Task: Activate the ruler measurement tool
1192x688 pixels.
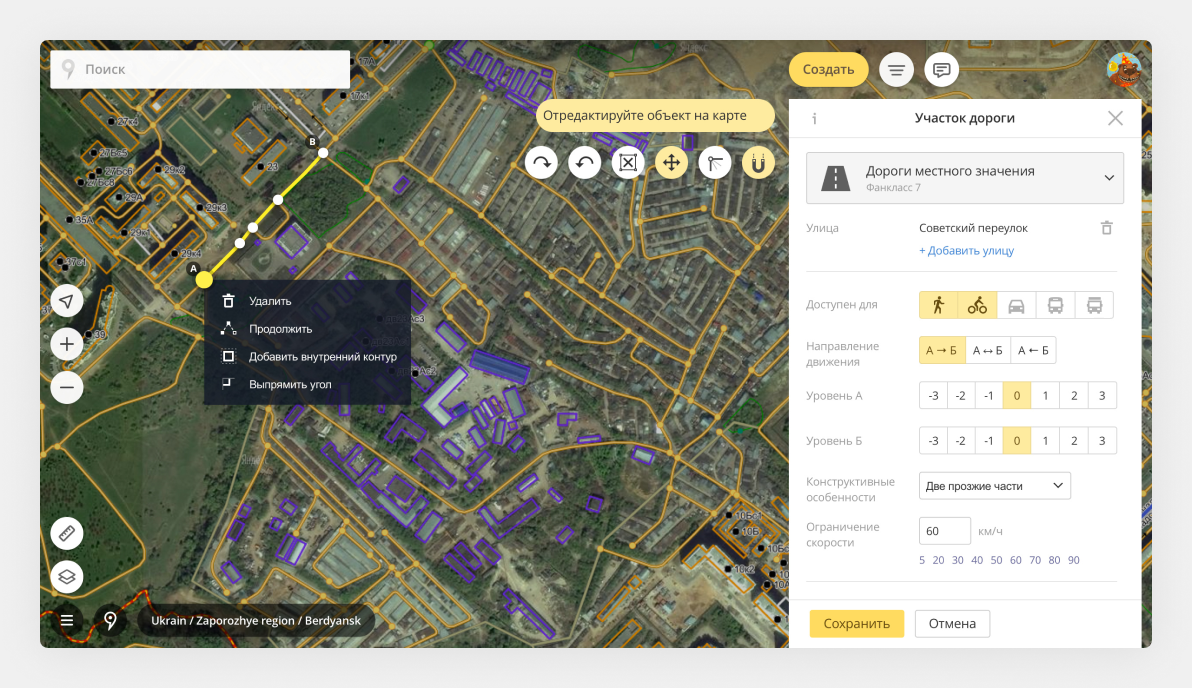Action: 67,533
